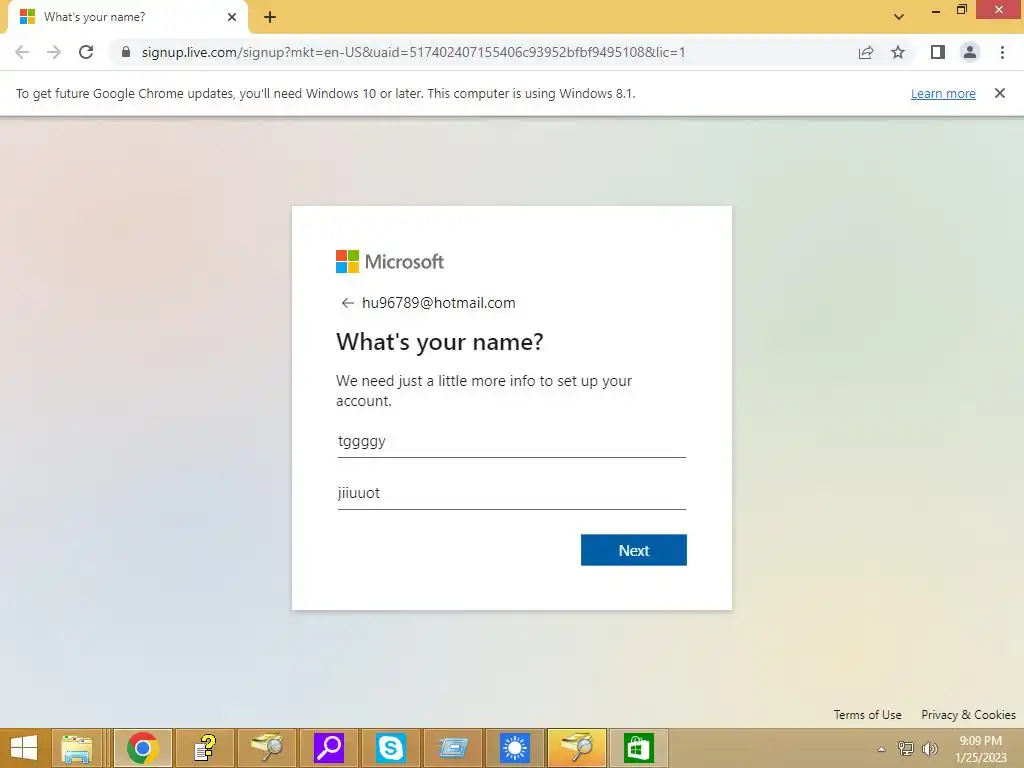The image size is (1024, 768).
Task: Open the tab search dropdown chevron
Action: click(x=899, y=17)
